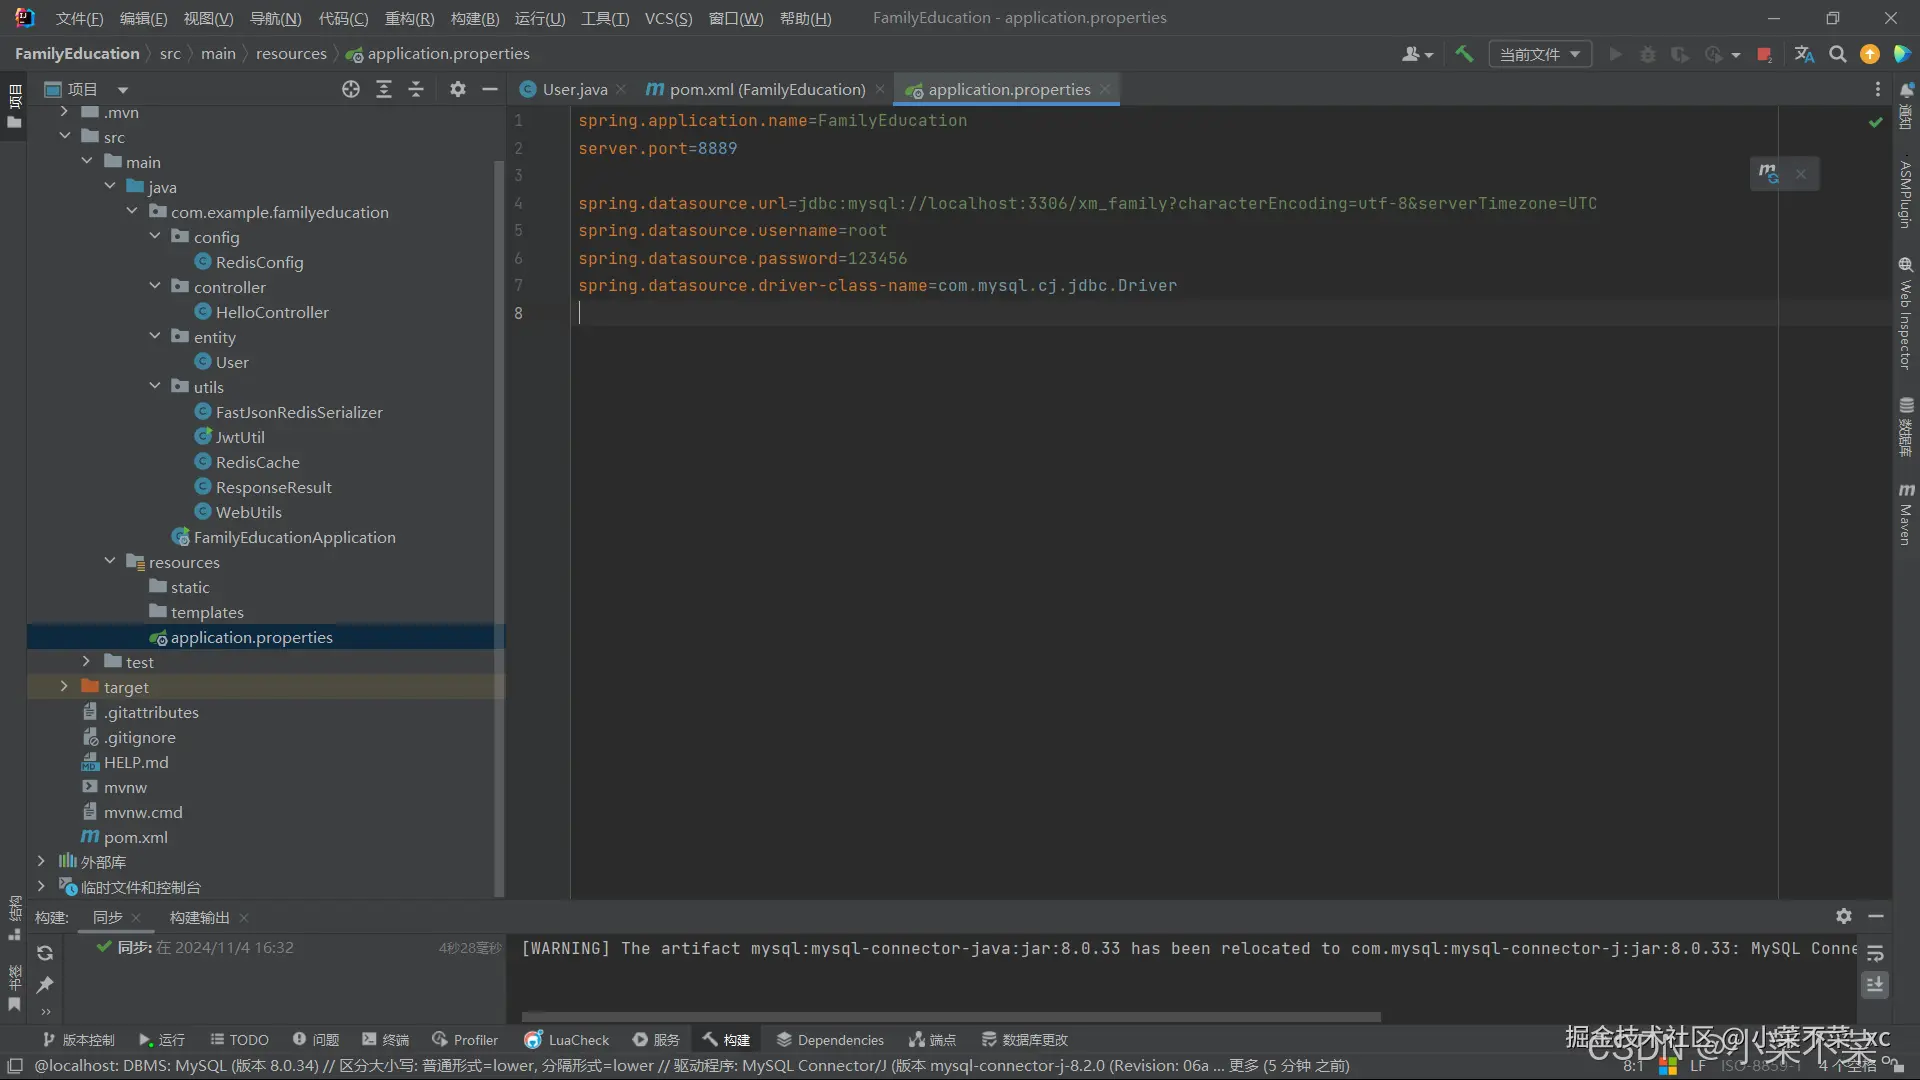Switch to pom.xml (FamilyEducation) tab
Image resolution: width=1920 pixels, height=1080 pixels.
(766, 89)
